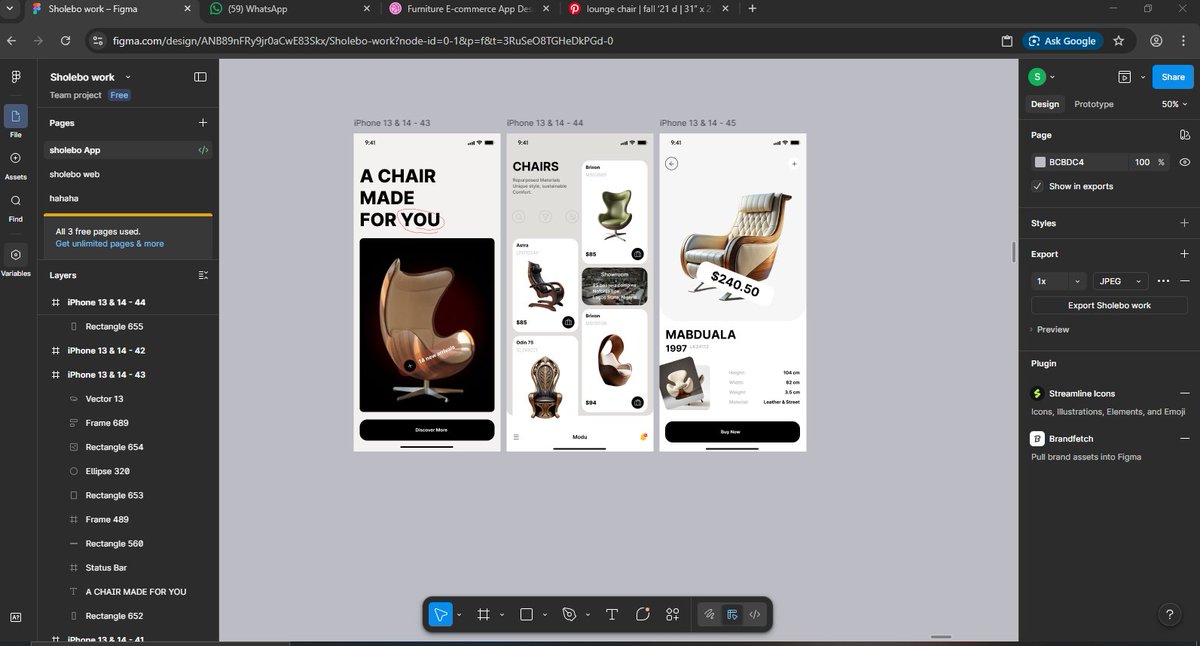Image resolution: width=1200 pixels, height=646 pixels.
Task: Switch to Furniture E-commerce App browser tab
Action: click(468, 9)
